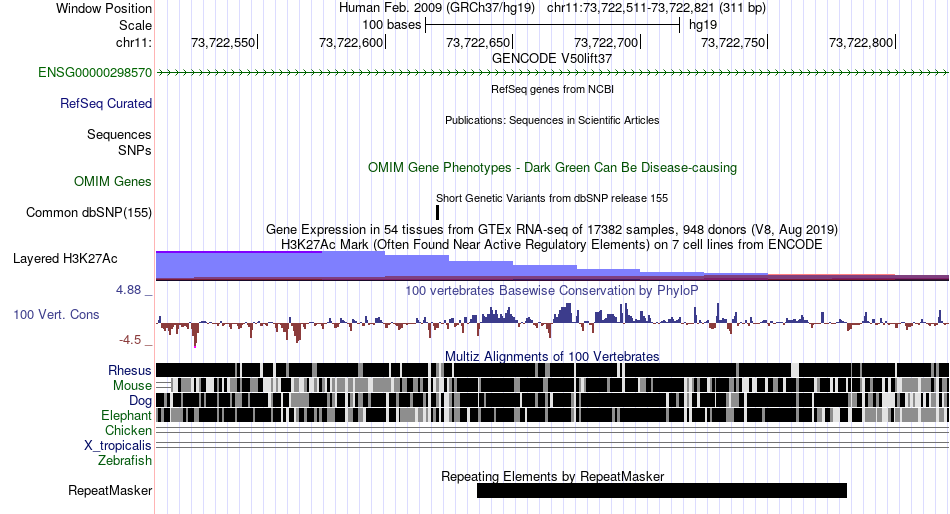
Task: Select the SNPs track label
Action: (135, 150)
